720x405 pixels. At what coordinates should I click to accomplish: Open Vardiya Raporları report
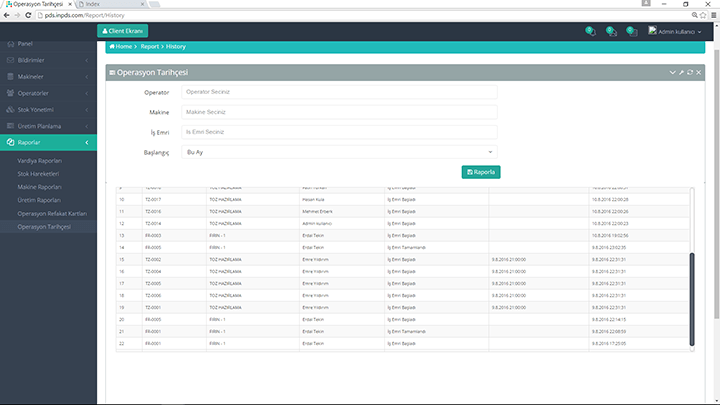39,161
